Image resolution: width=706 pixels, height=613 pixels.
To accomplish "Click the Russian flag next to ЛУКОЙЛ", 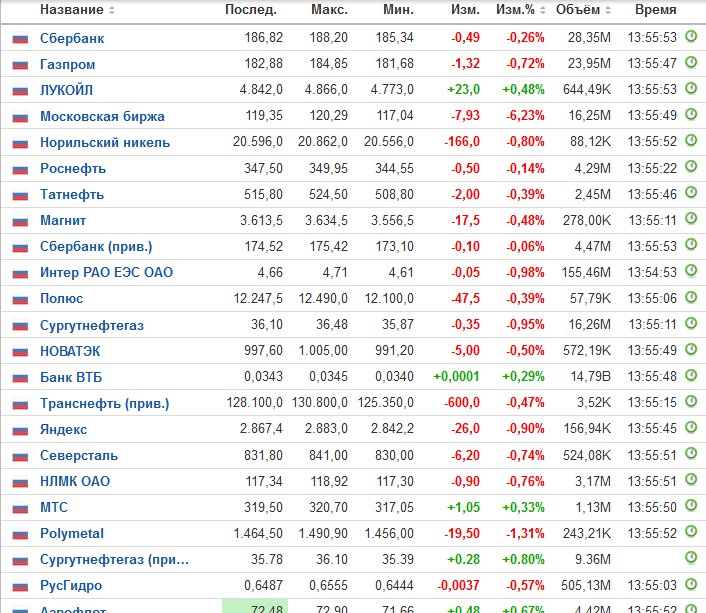I will [x=20, y=91].
